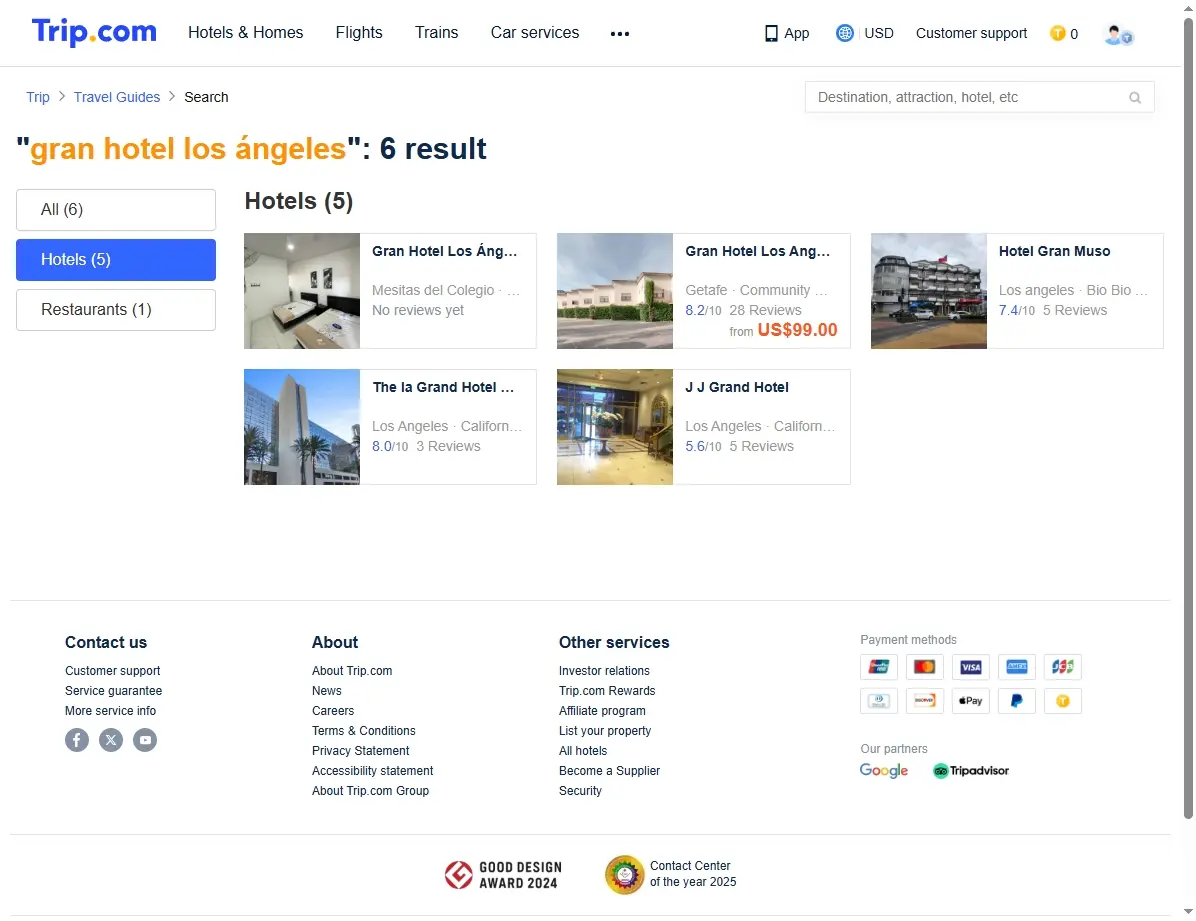Click the Visa payment icon
This screenshot has width=1196, height=921.
(970, 667)
